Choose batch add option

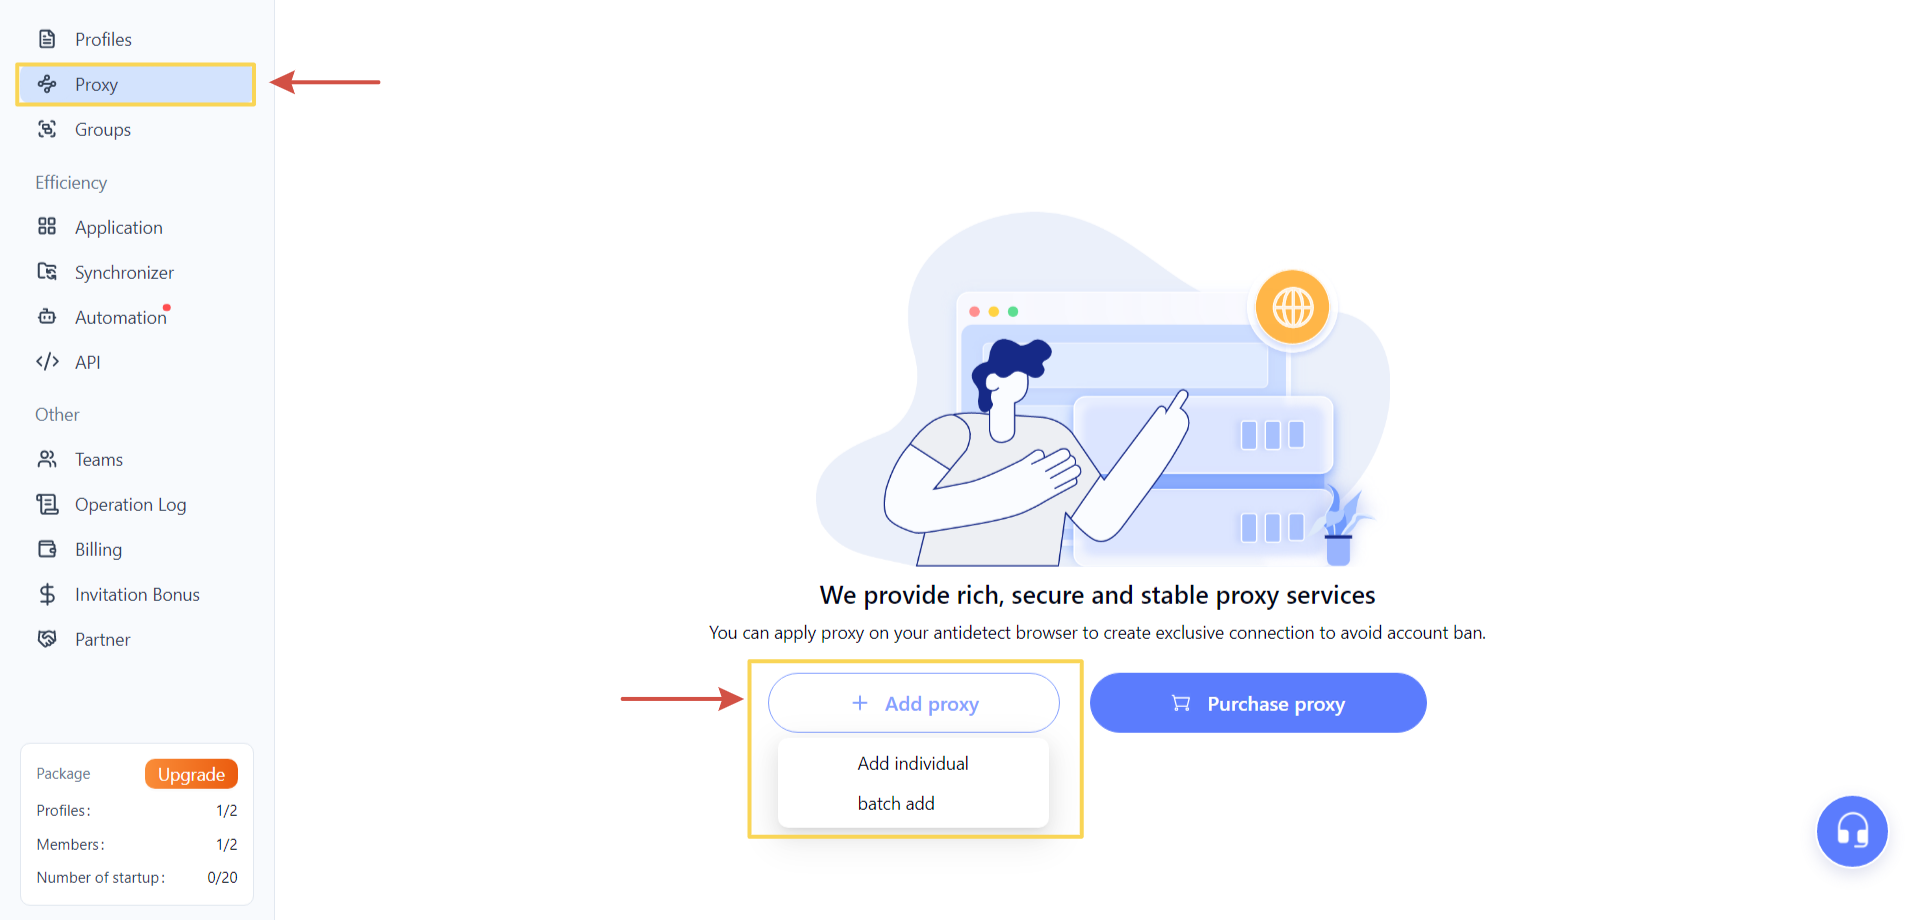(x=896, y=803)
